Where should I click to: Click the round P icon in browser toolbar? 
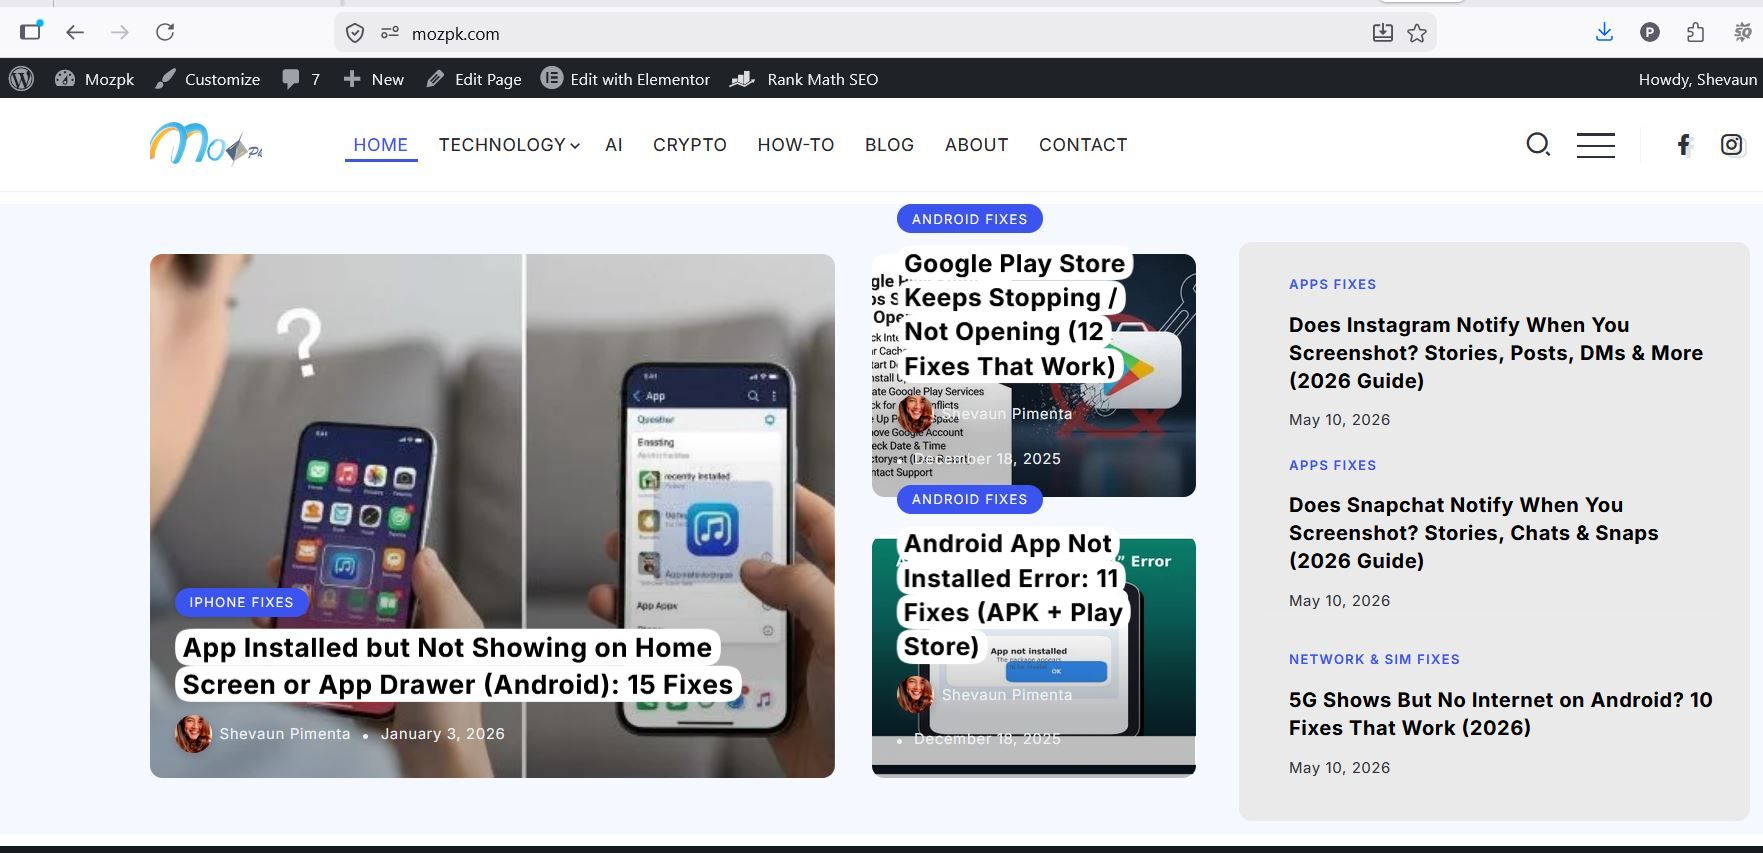(1650, 33)
